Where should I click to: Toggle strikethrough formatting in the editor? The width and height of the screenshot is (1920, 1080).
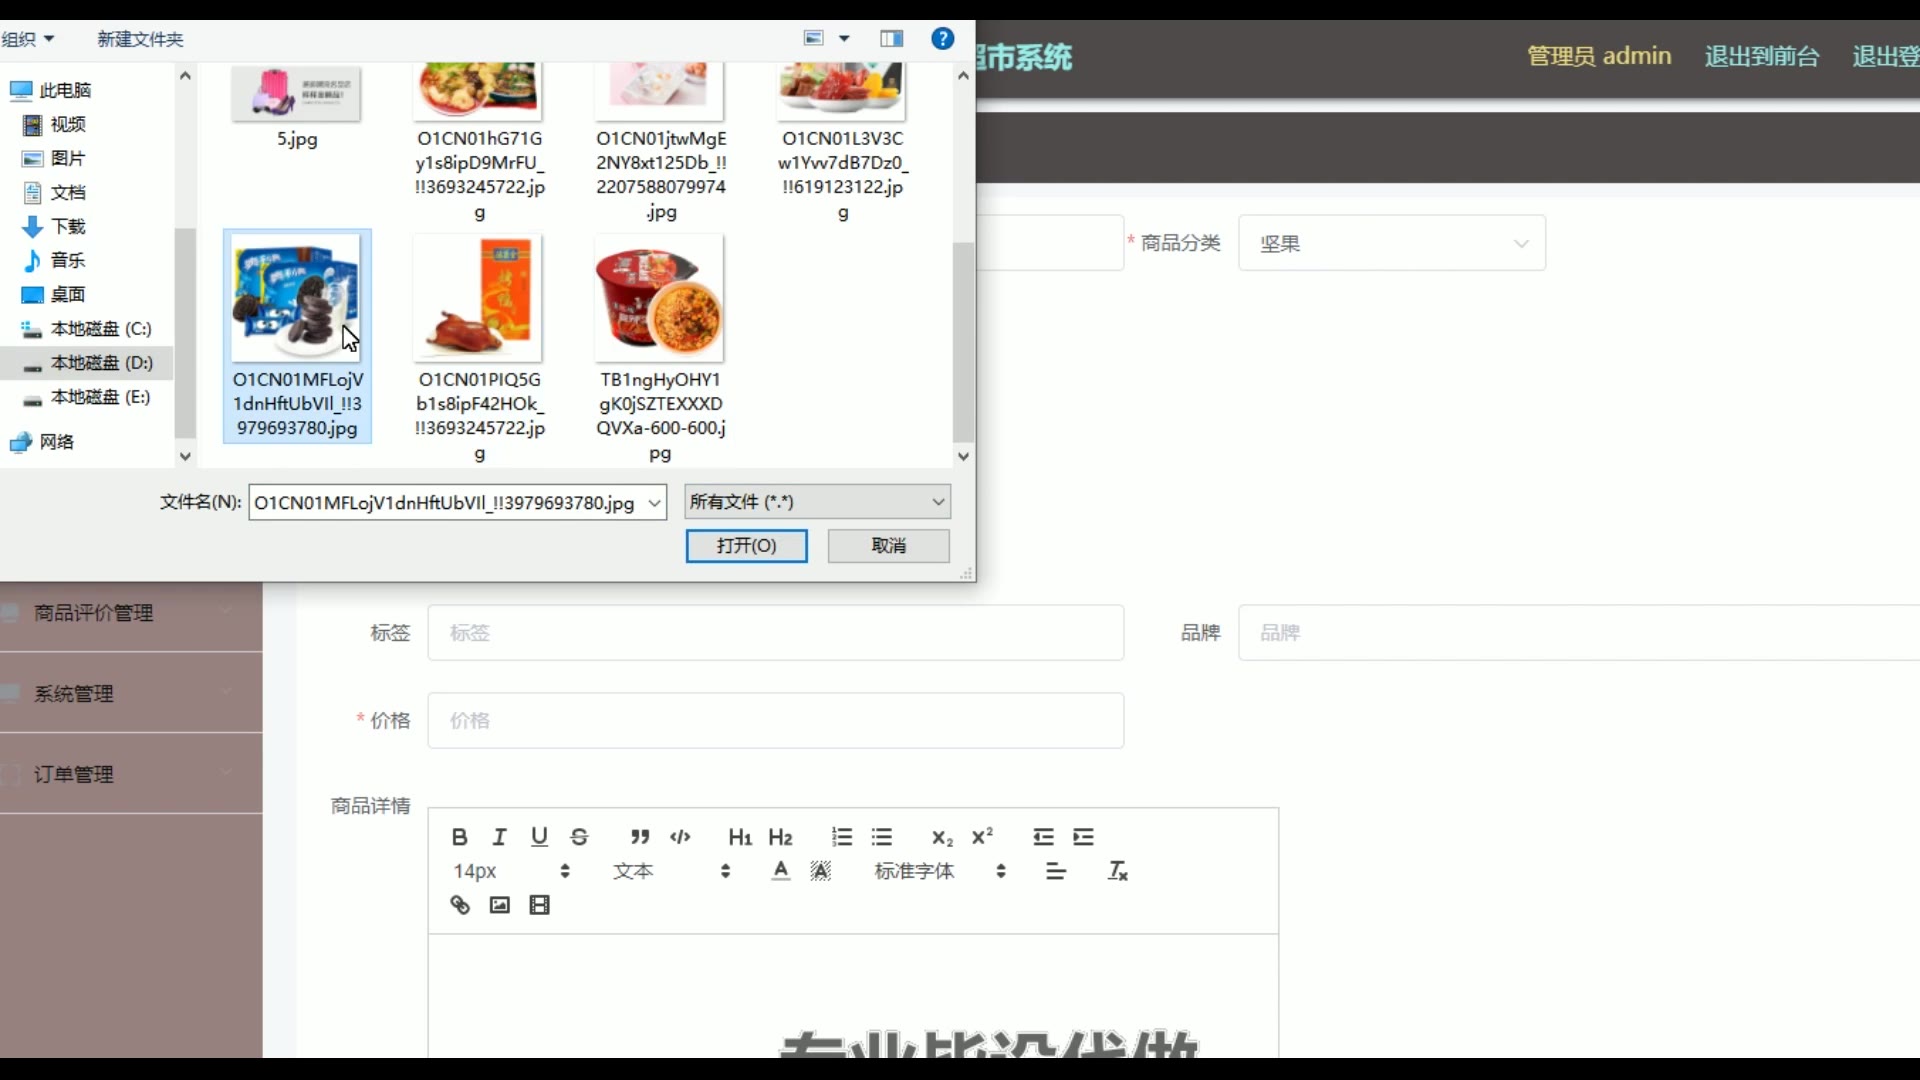579,837
